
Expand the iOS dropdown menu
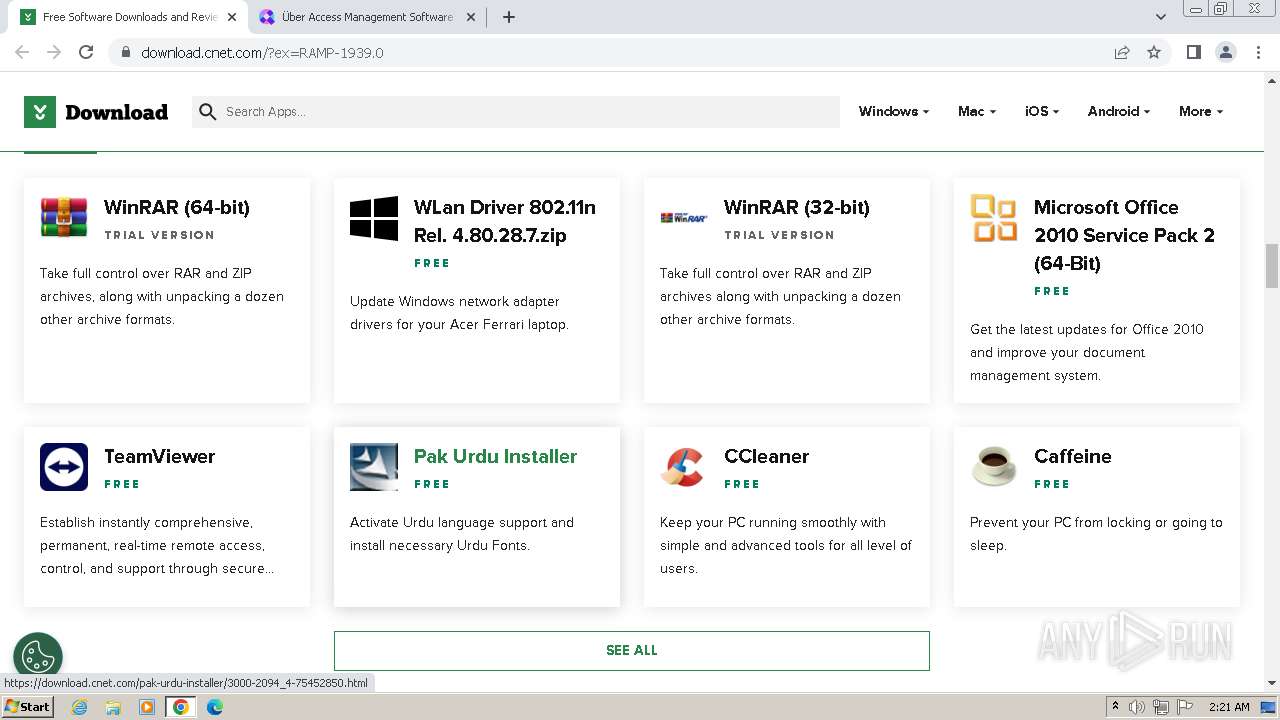coord(1042,112)
